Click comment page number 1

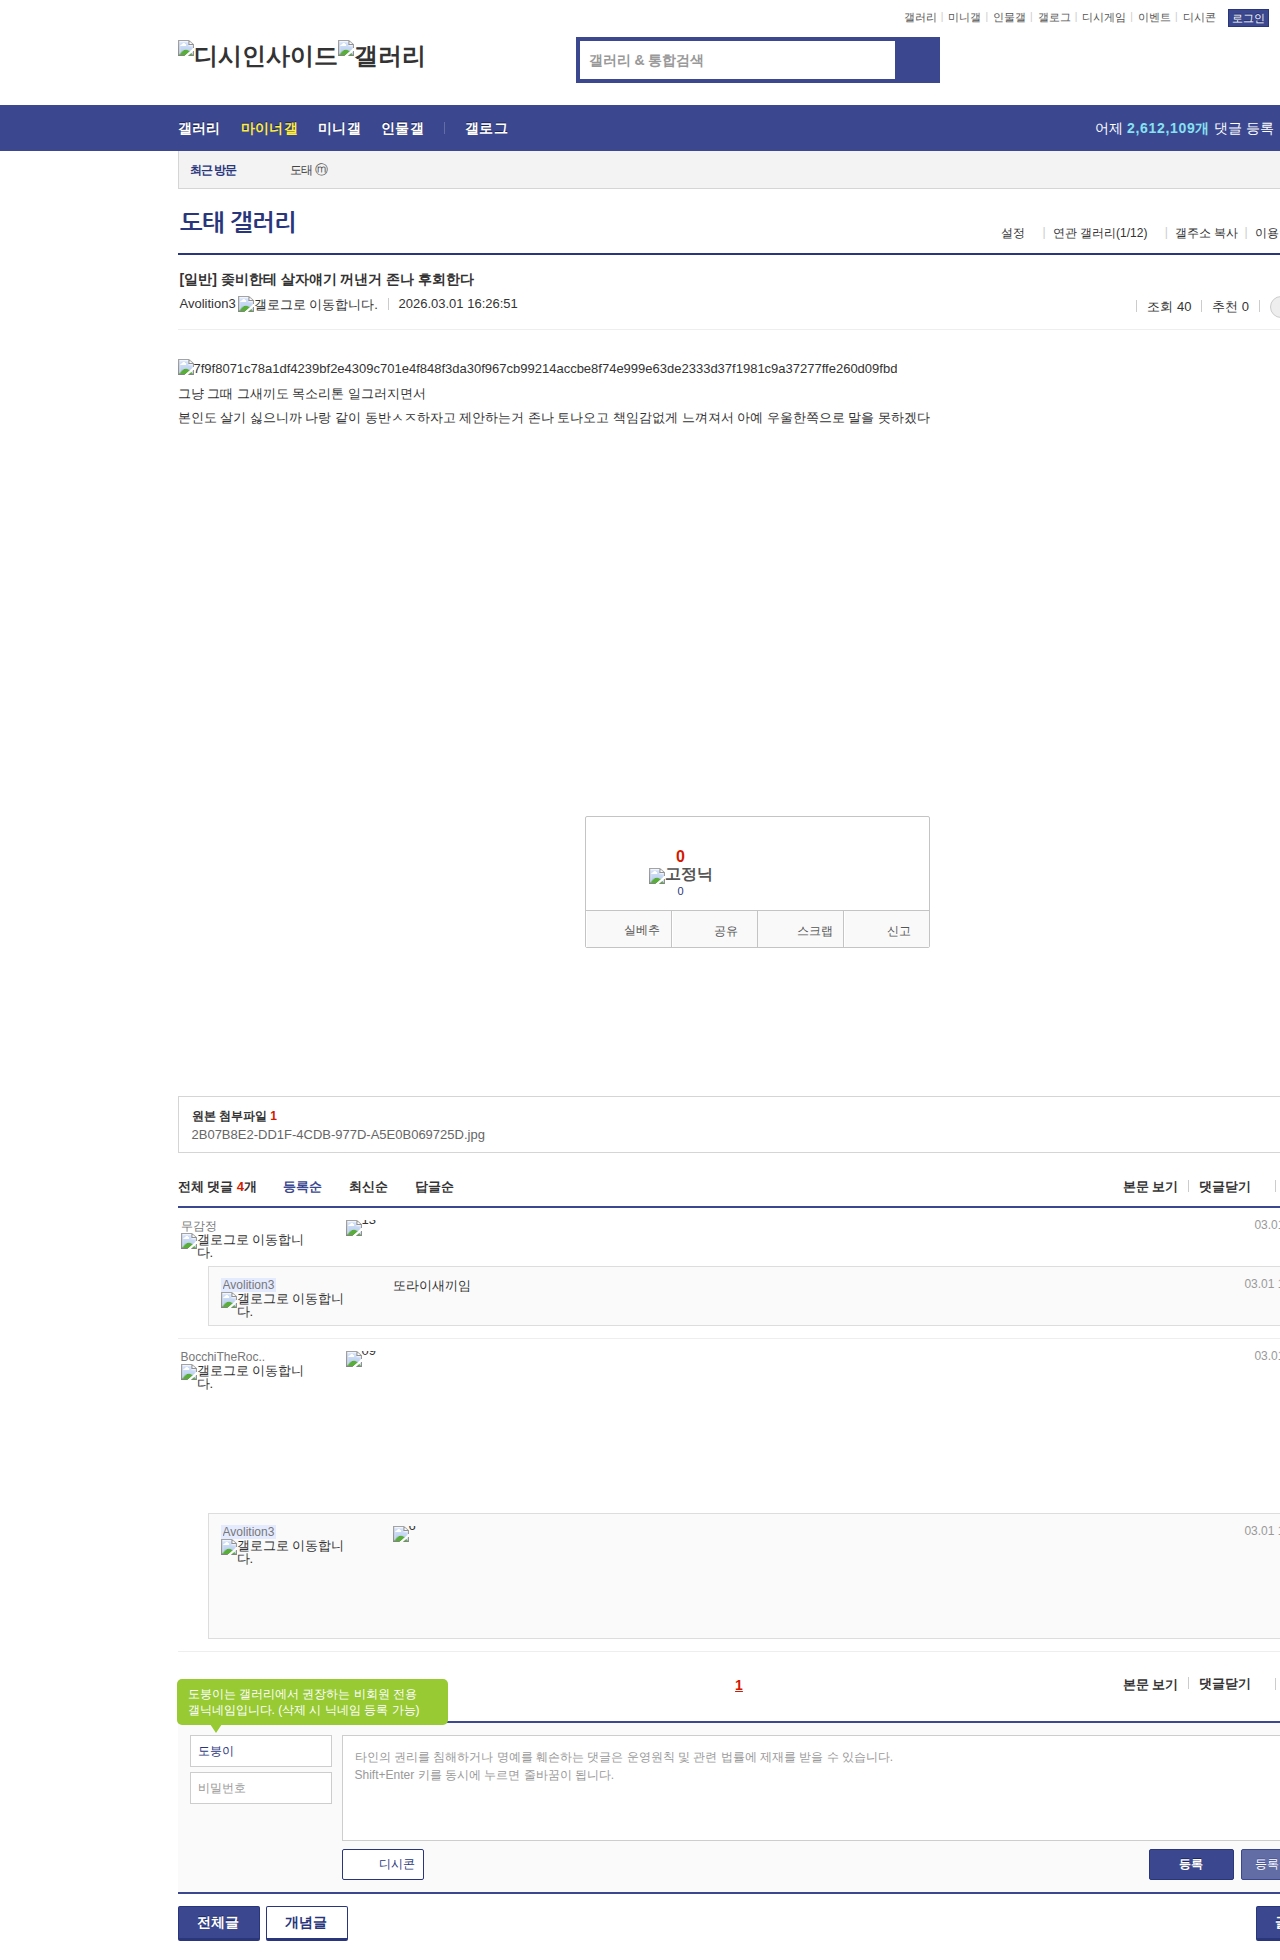coord(739,1685)
